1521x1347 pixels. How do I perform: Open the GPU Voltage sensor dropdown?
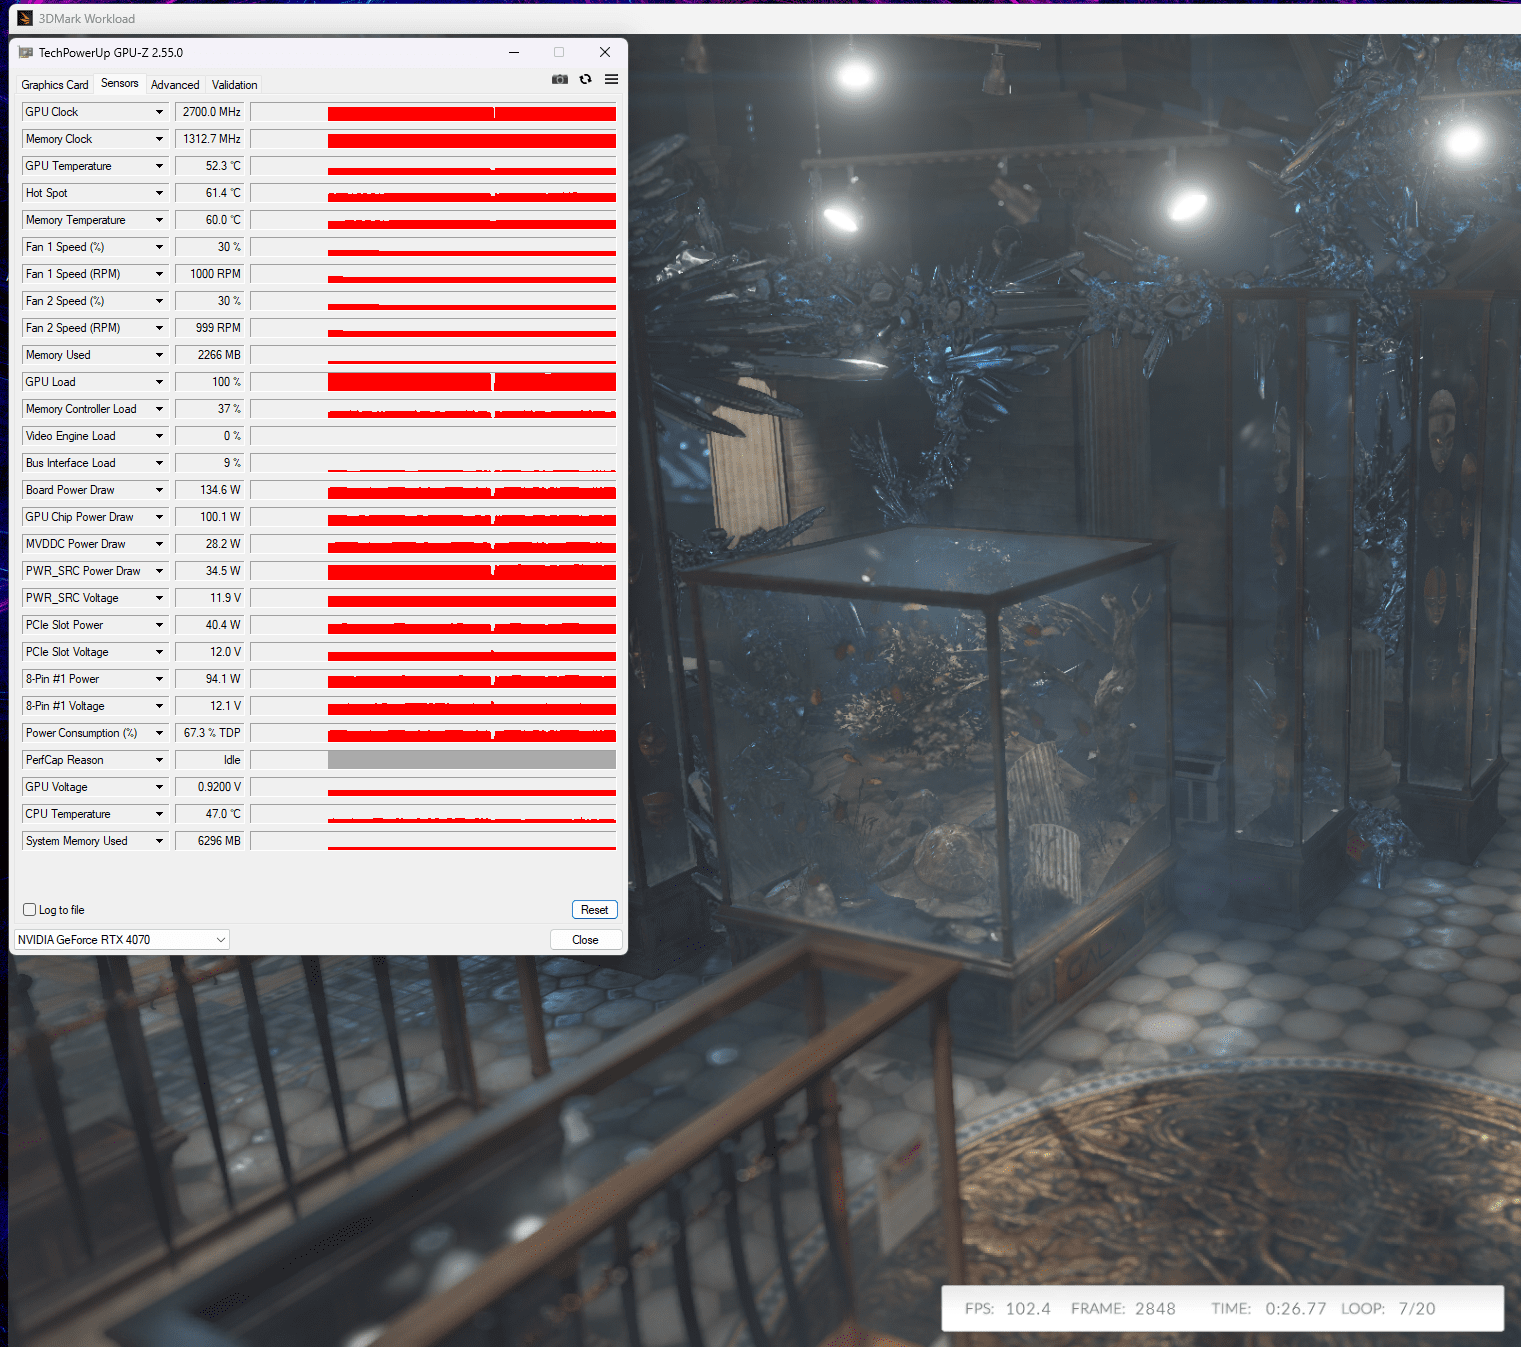pyautogui.click(x=159, y=787)
